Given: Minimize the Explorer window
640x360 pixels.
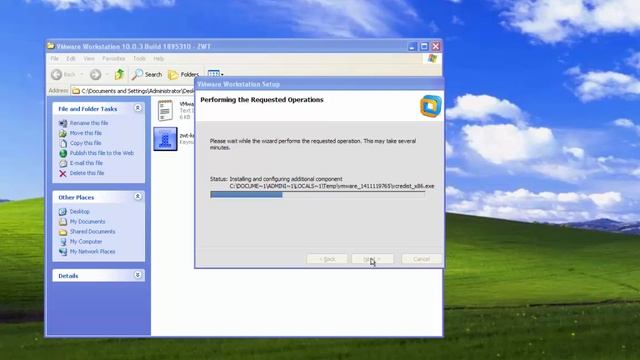Looking at the screenshot, I should coord(412,46).
